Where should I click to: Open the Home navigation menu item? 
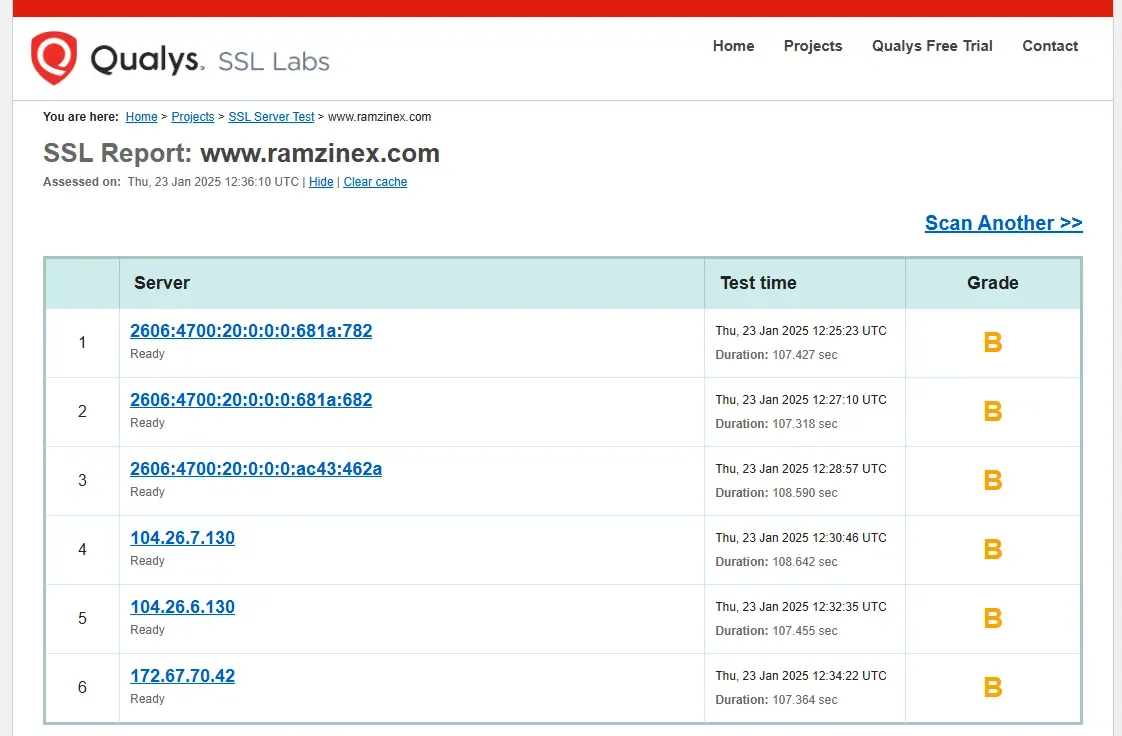(x=733, y=46)
